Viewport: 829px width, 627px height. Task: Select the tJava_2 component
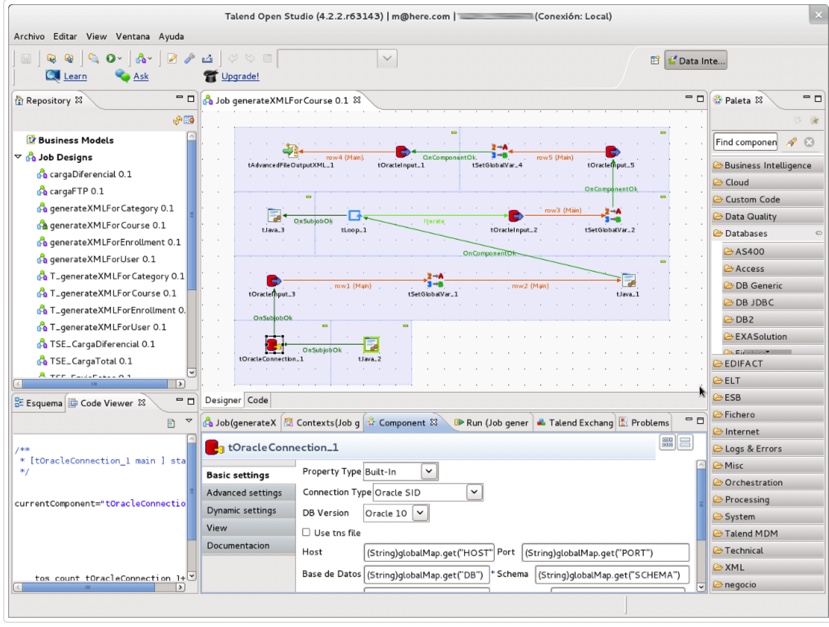point(371,345)
